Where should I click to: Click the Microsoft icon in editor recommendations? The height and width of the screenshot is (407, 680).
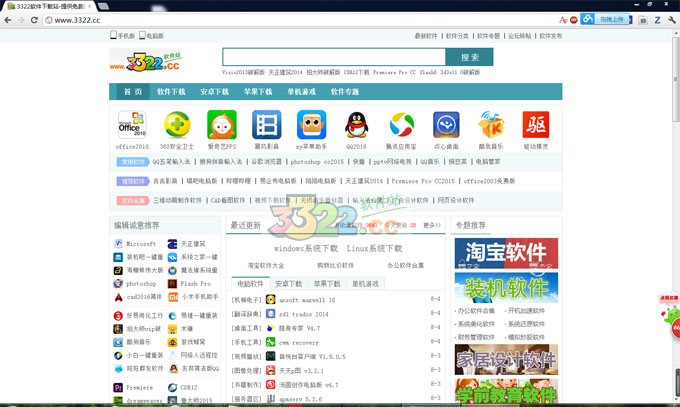118,244
